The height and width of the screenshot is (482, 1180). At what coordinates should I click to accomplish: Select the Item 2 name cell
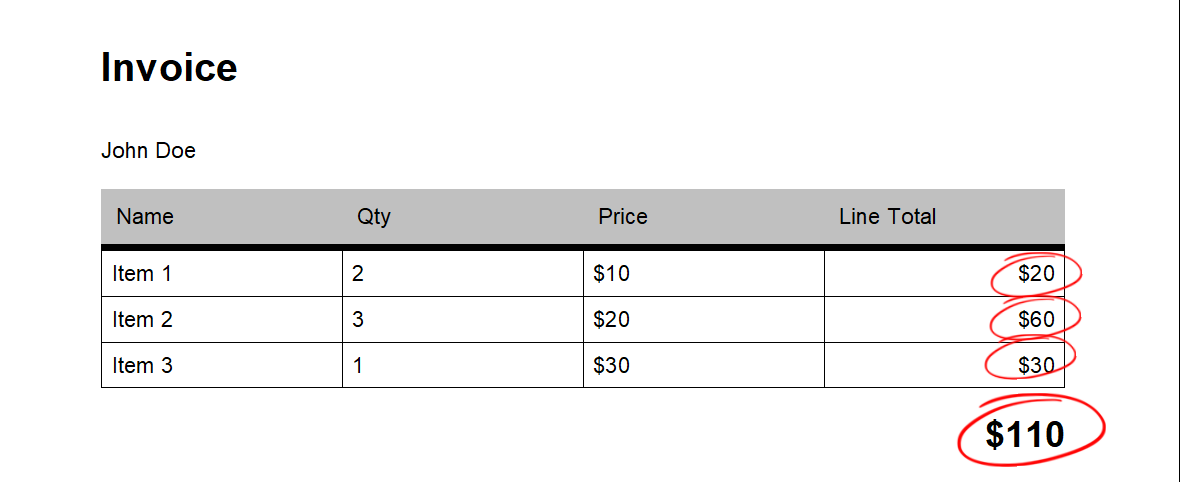(x=222, y=319)
